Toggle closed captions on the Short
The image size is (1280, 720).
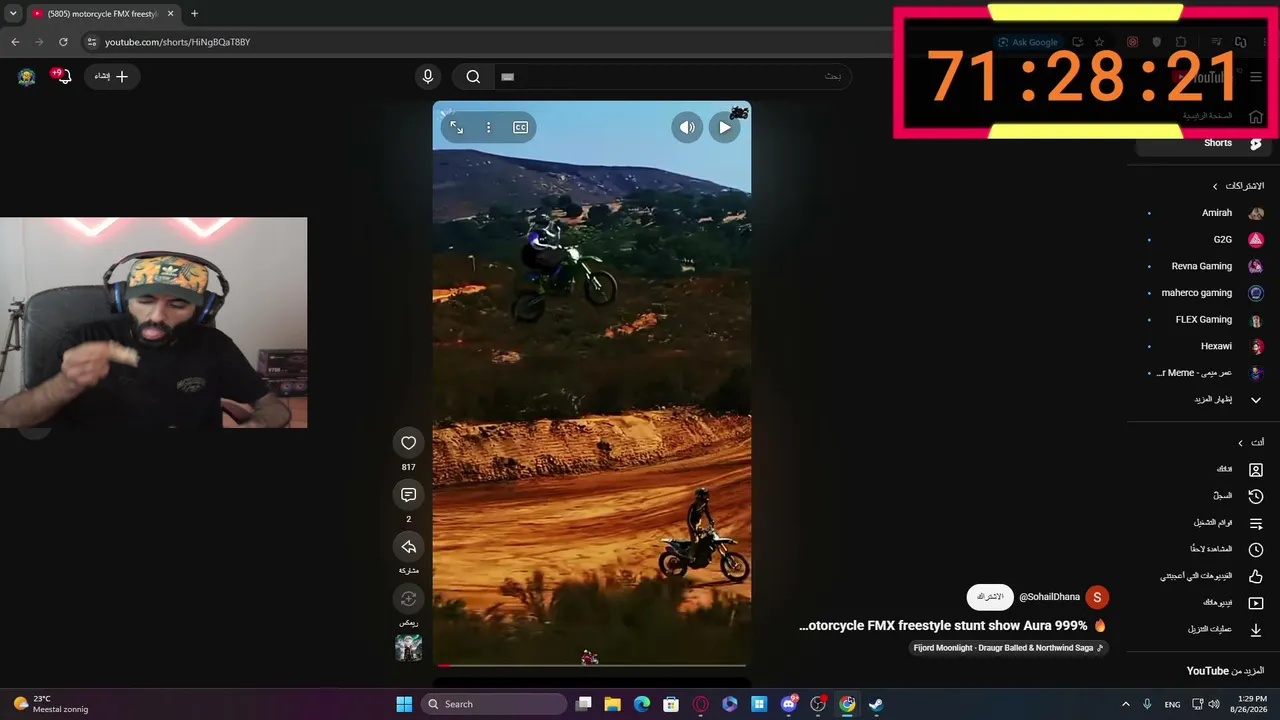coord(520,127)
